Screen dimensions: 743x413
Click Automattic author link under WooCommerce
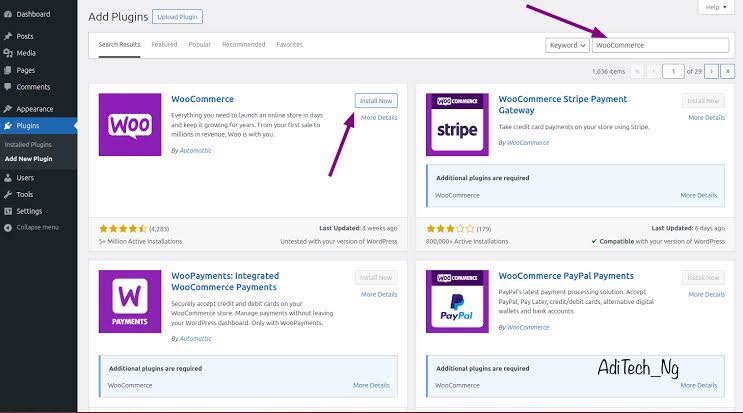click(195, 151)
